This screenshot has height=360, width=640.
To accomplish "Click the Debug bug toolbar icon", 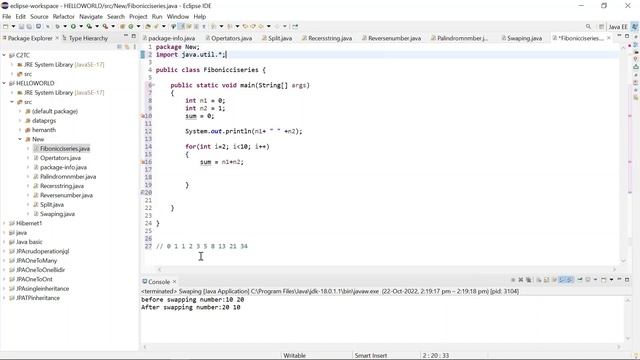I will (57, 26).
